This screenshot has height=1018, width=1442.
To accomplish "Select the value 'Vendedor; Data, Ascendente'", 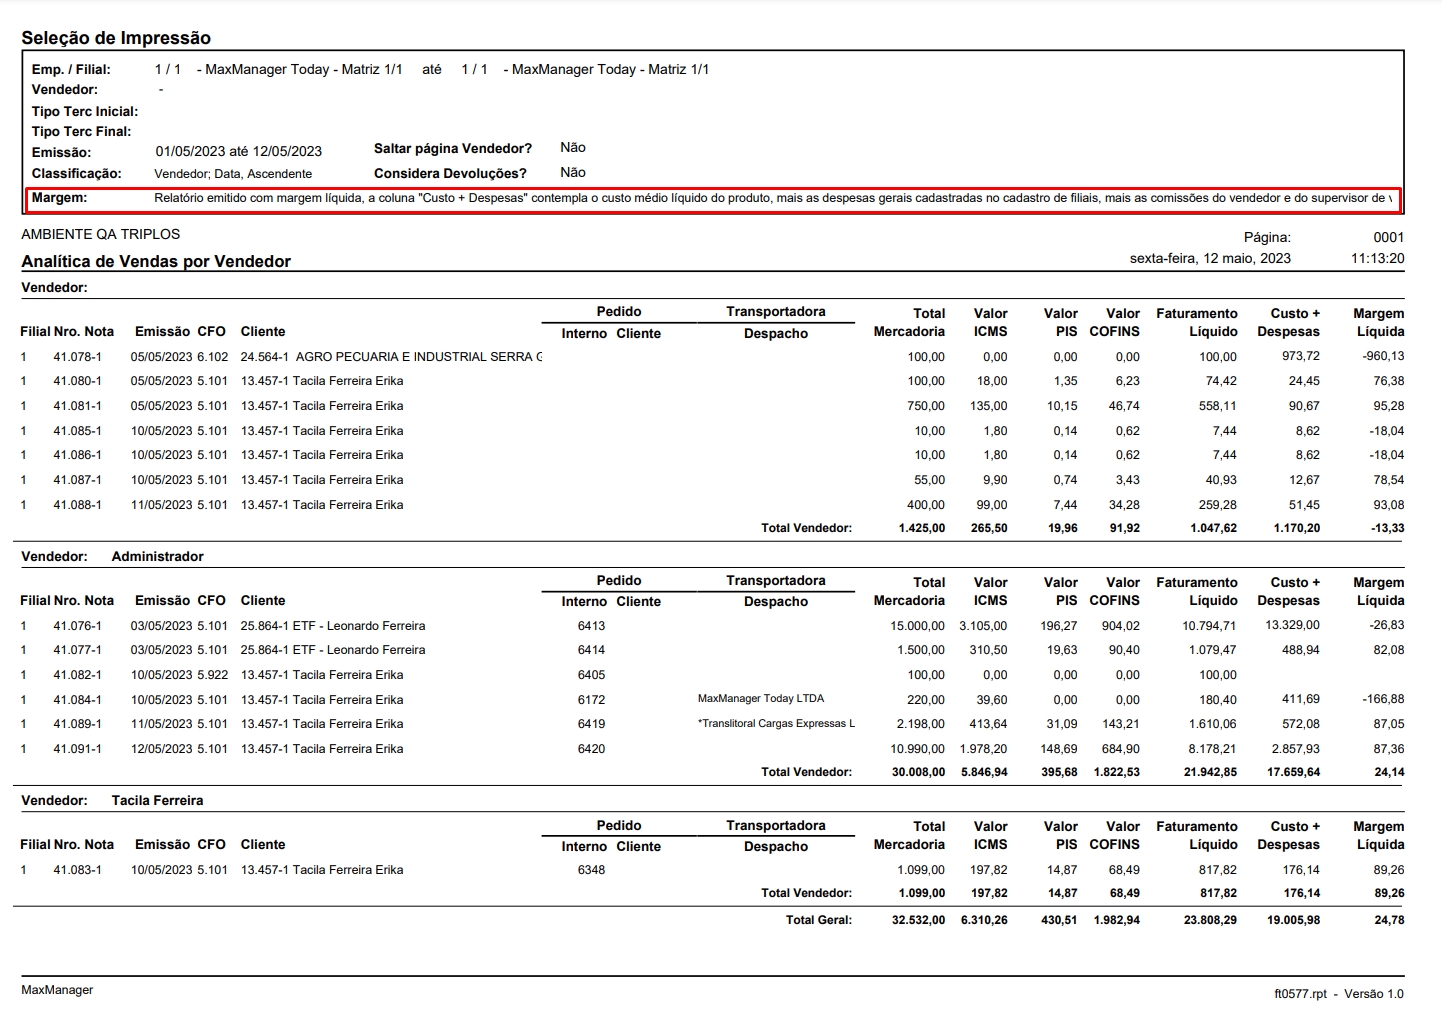I will [233, 174].
